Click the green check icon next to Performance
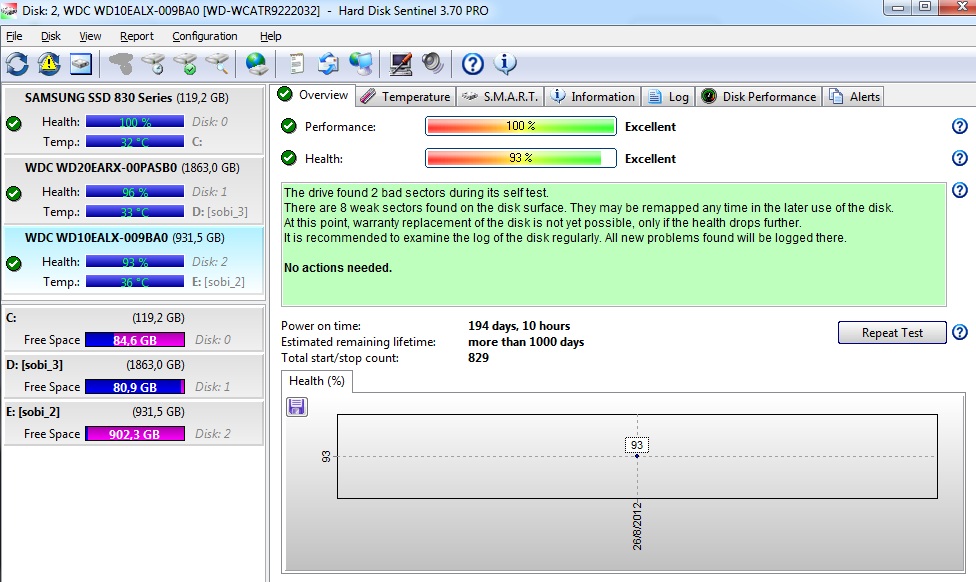The image size is (976, 582). [x=288, y=126]
